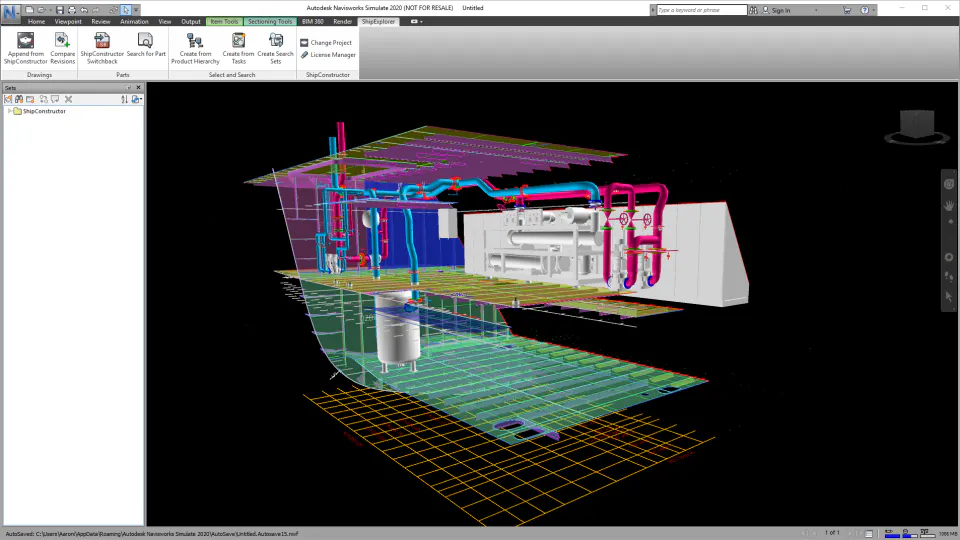Toggle auto-hide pin on Sets panel

129,88
